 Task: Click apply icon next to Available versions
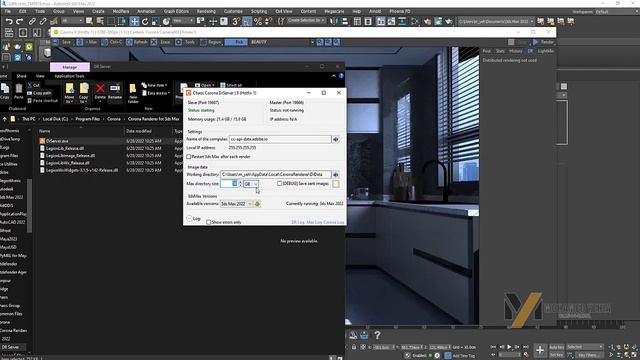257,204
